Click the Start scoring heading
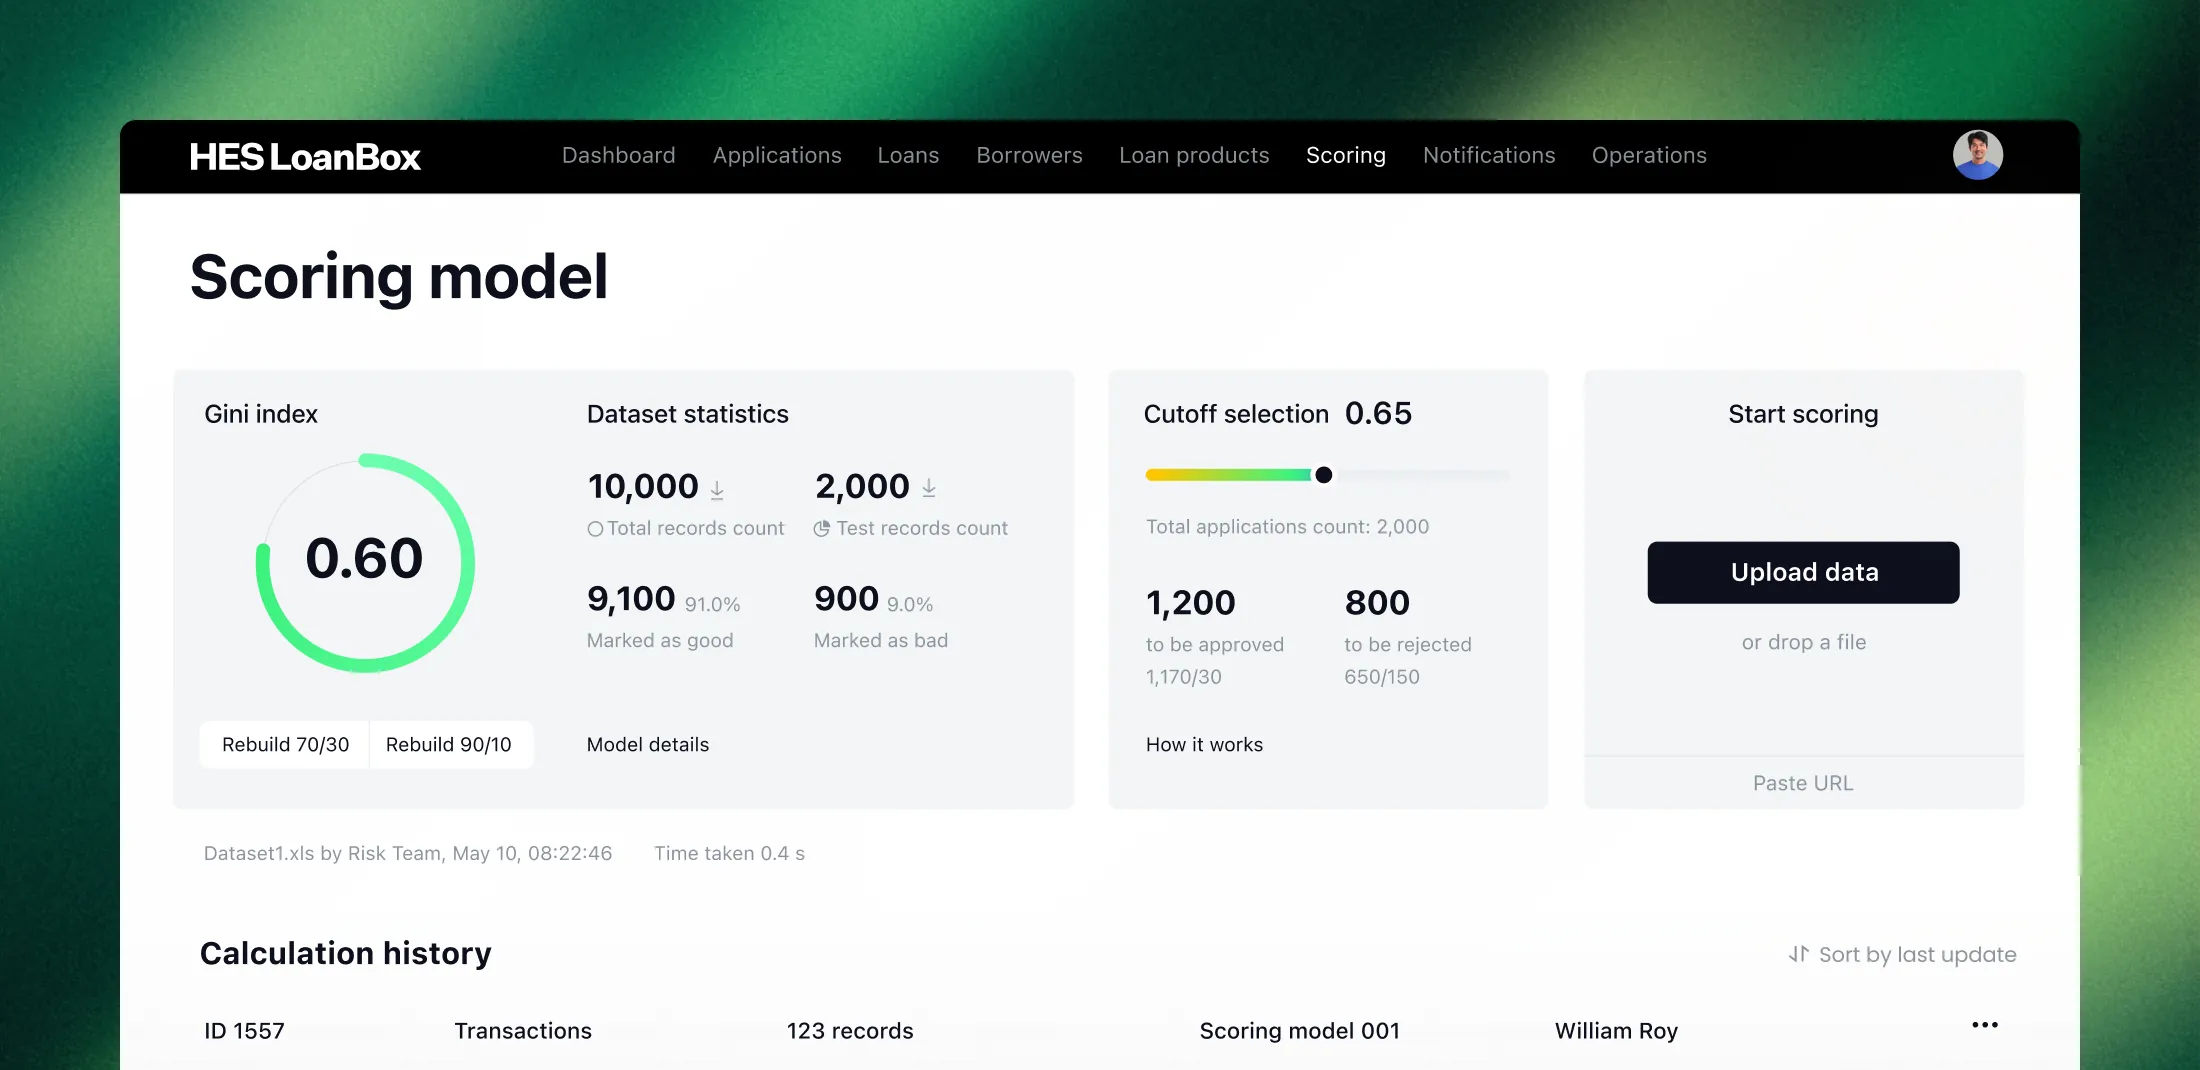This screenshot has height=1070, width=2200. [x=1803, y=414]
